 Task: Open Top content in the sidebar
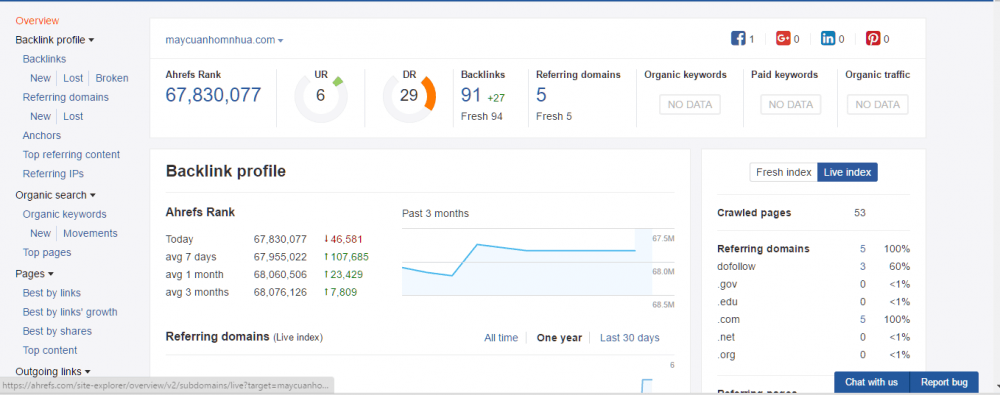50,350
